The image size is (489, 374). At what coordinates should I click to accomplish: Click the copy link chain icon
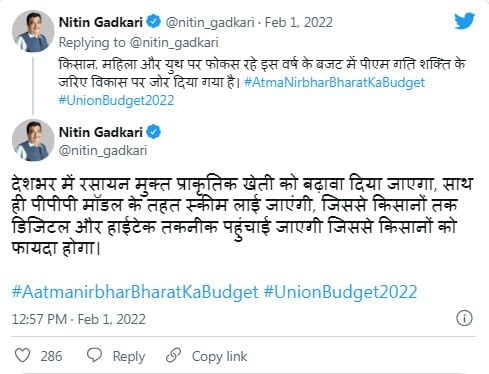[x=173, y=355]
